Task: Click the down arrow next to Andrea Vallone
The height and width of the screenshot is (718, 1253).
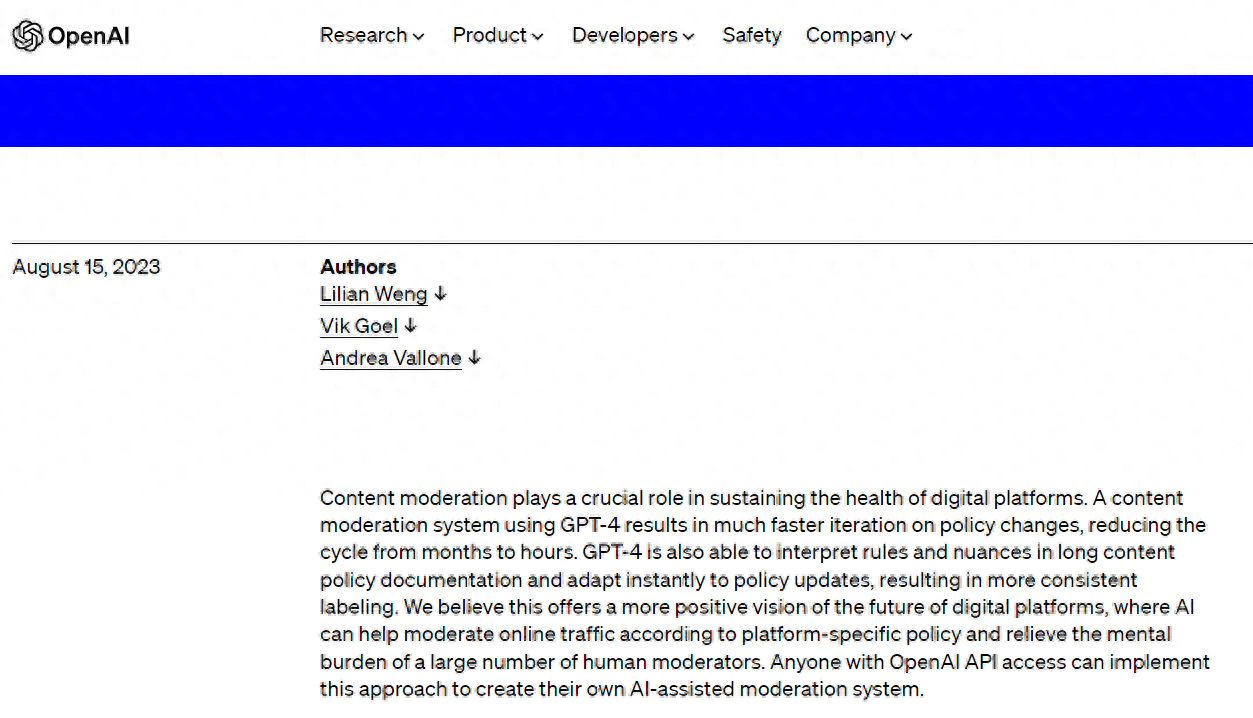Action: [475, 358]
